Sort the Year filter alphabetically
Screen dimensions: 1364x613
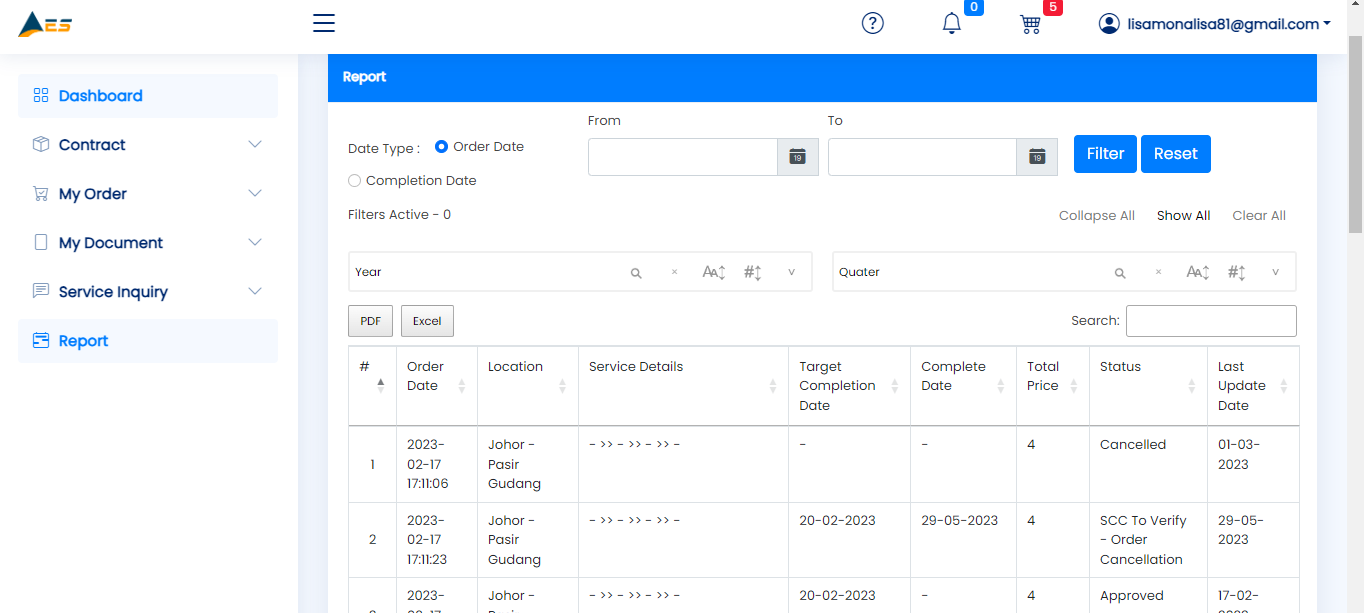point(714,272)
